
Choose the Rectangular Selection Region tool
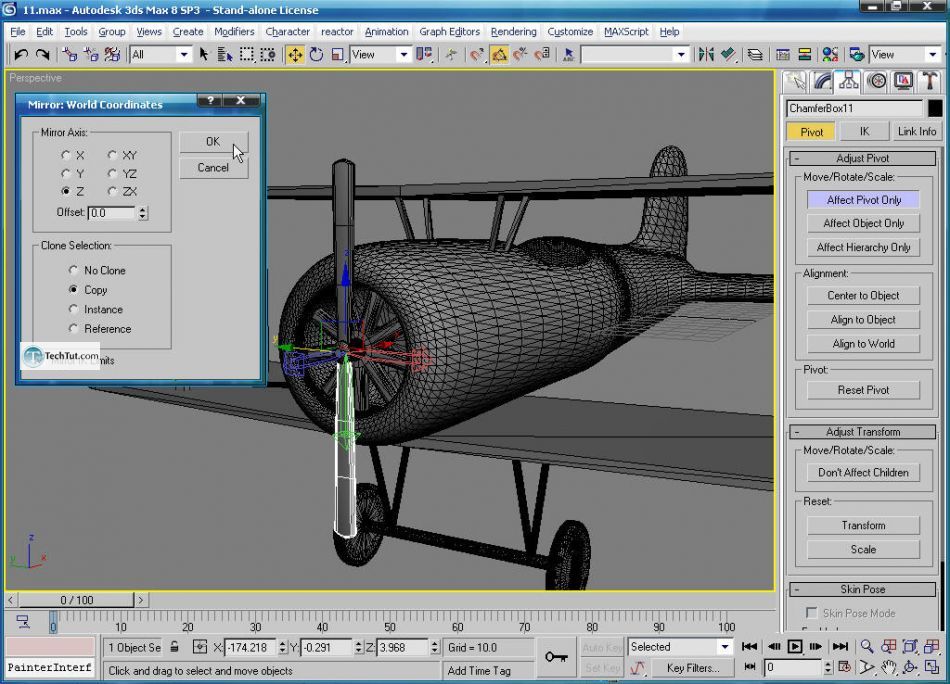[247, 55]
